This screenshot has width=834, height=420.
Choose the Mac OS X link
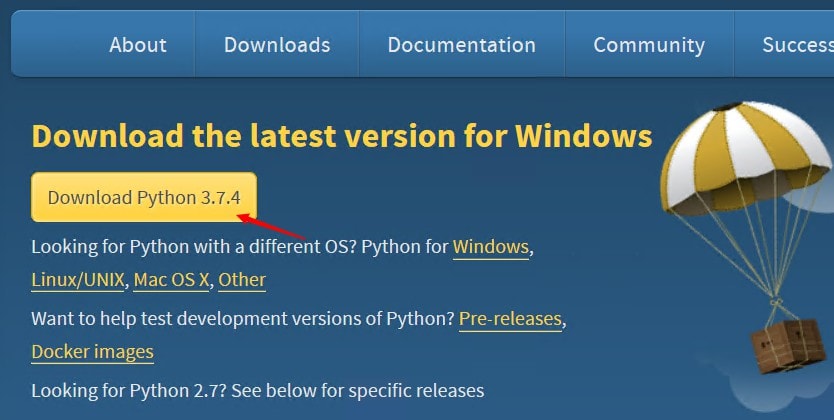pyautogui.click(x=171, y=280)
